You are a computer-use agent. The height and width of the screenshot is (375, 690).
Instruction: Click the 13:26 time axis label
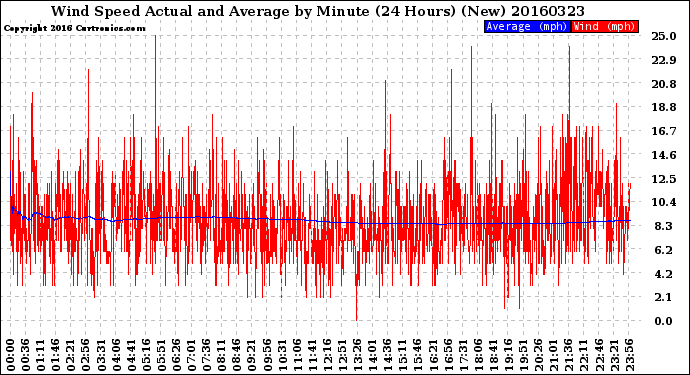coord(357,355)
